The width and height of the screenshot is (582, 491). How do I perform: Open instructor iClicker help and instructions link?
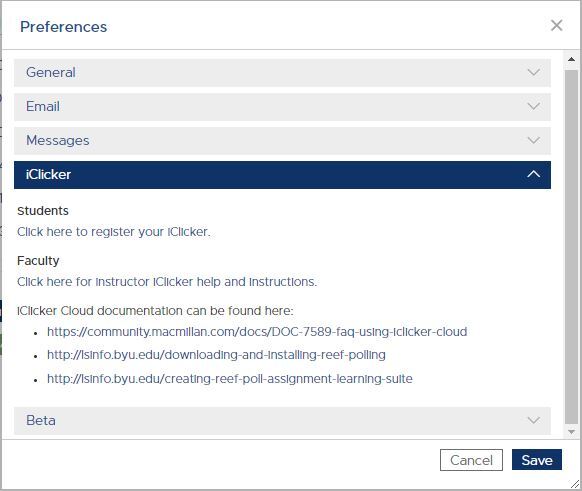pos(167,282)
